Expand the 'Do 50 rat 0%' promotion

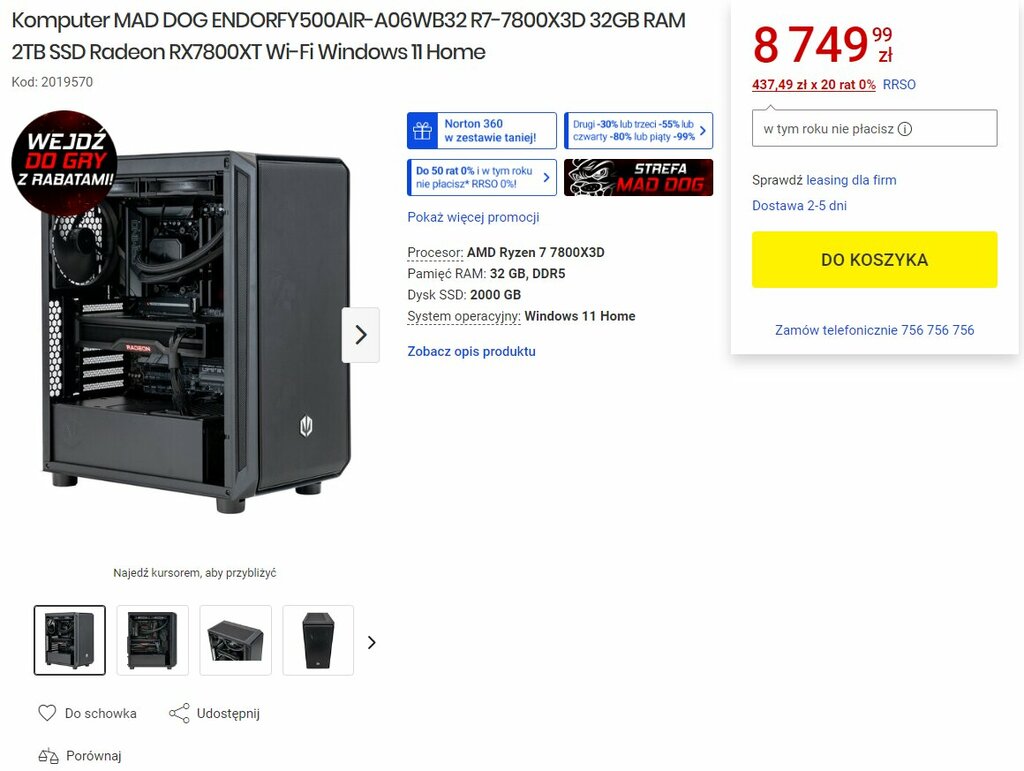[x=481, y=178]
